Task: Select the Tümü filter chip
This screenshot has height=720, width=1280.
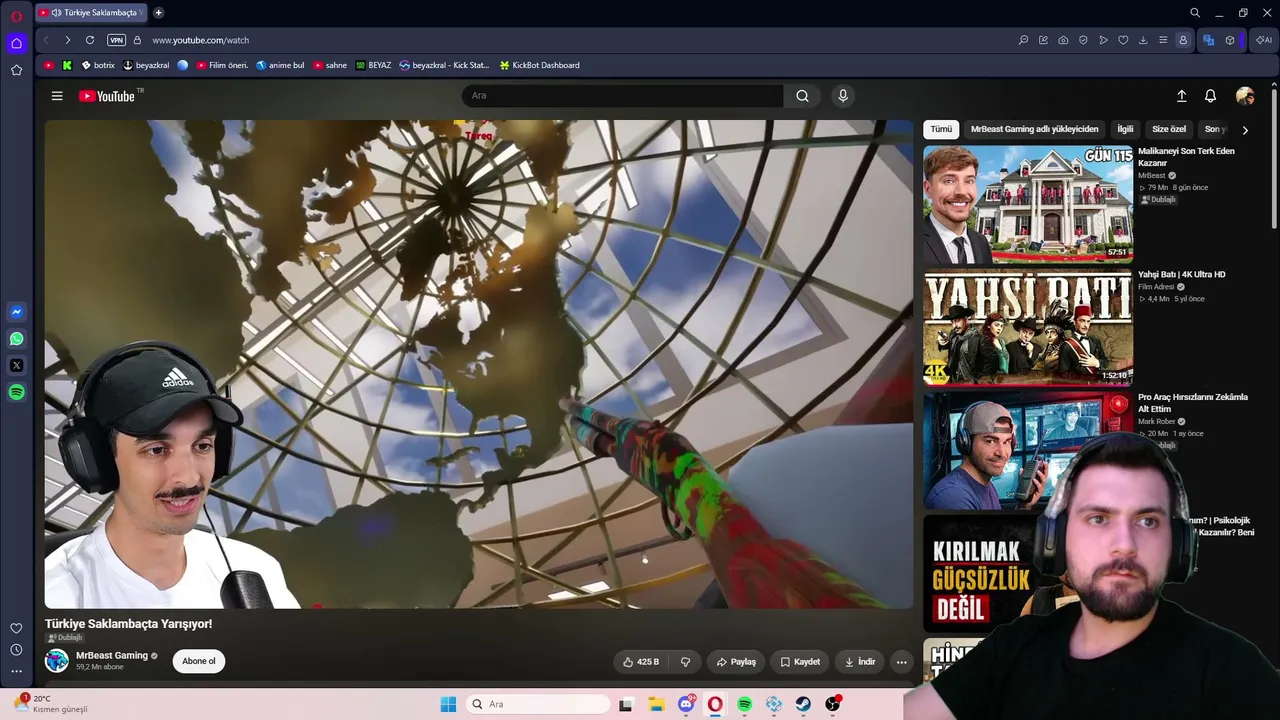Action: coord(941,129)
